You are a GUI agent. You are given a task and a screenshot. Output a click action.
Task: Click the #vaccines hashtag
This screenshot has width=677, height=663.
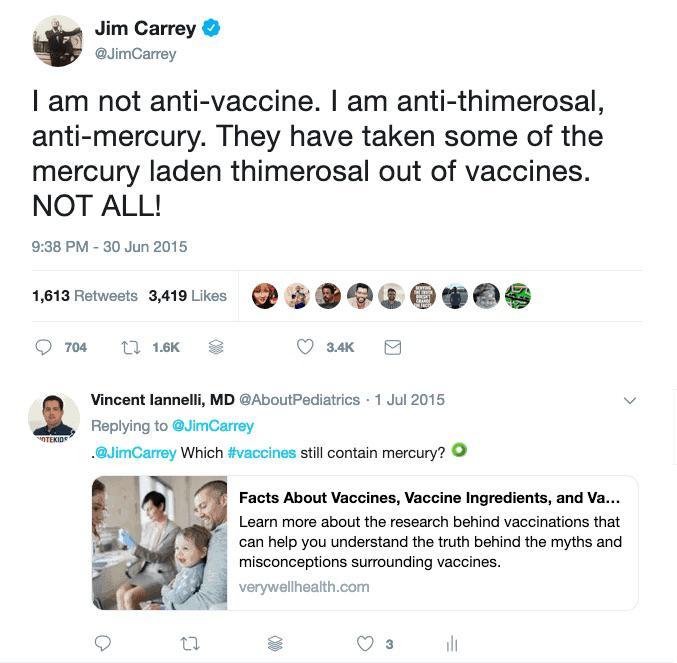pos(262,452)
